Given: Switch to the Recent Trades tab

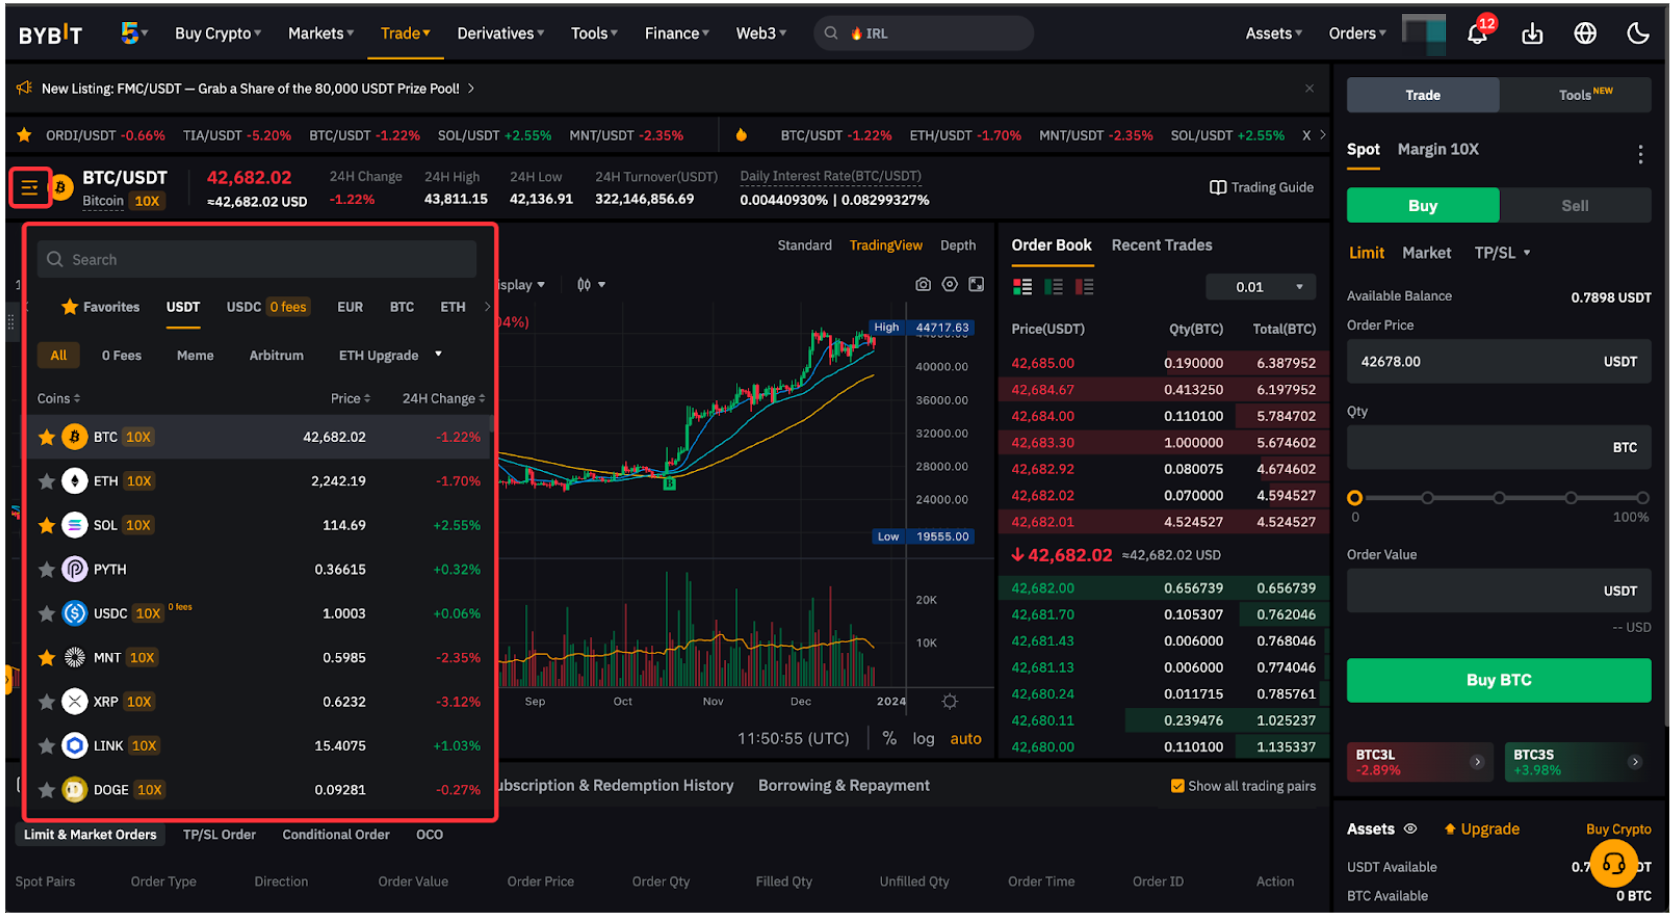Looking at the screenshot, I should click(1161, 245).
